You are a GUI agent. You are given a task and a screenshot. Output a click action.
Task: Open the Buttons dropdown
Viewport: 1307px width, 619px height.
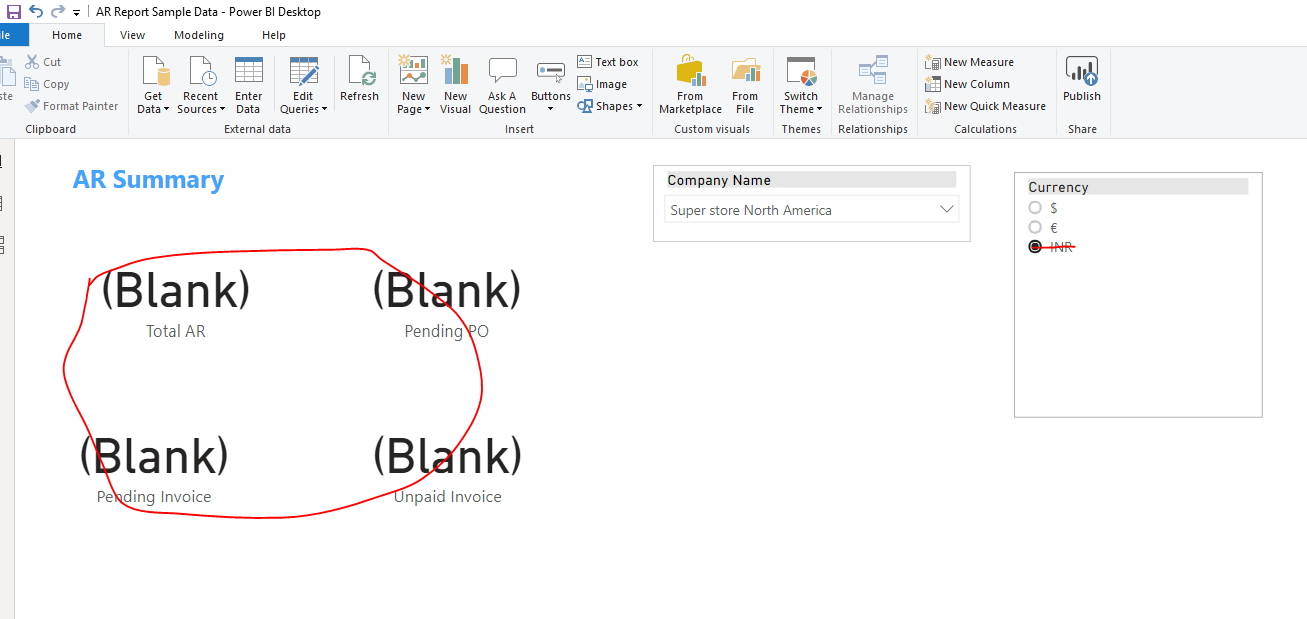tap(550, 85)
